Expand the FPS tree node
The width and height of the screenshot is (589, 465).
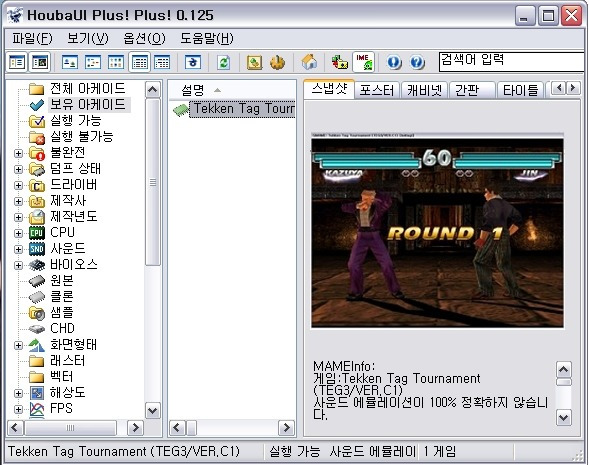click(x=18, y=409)
